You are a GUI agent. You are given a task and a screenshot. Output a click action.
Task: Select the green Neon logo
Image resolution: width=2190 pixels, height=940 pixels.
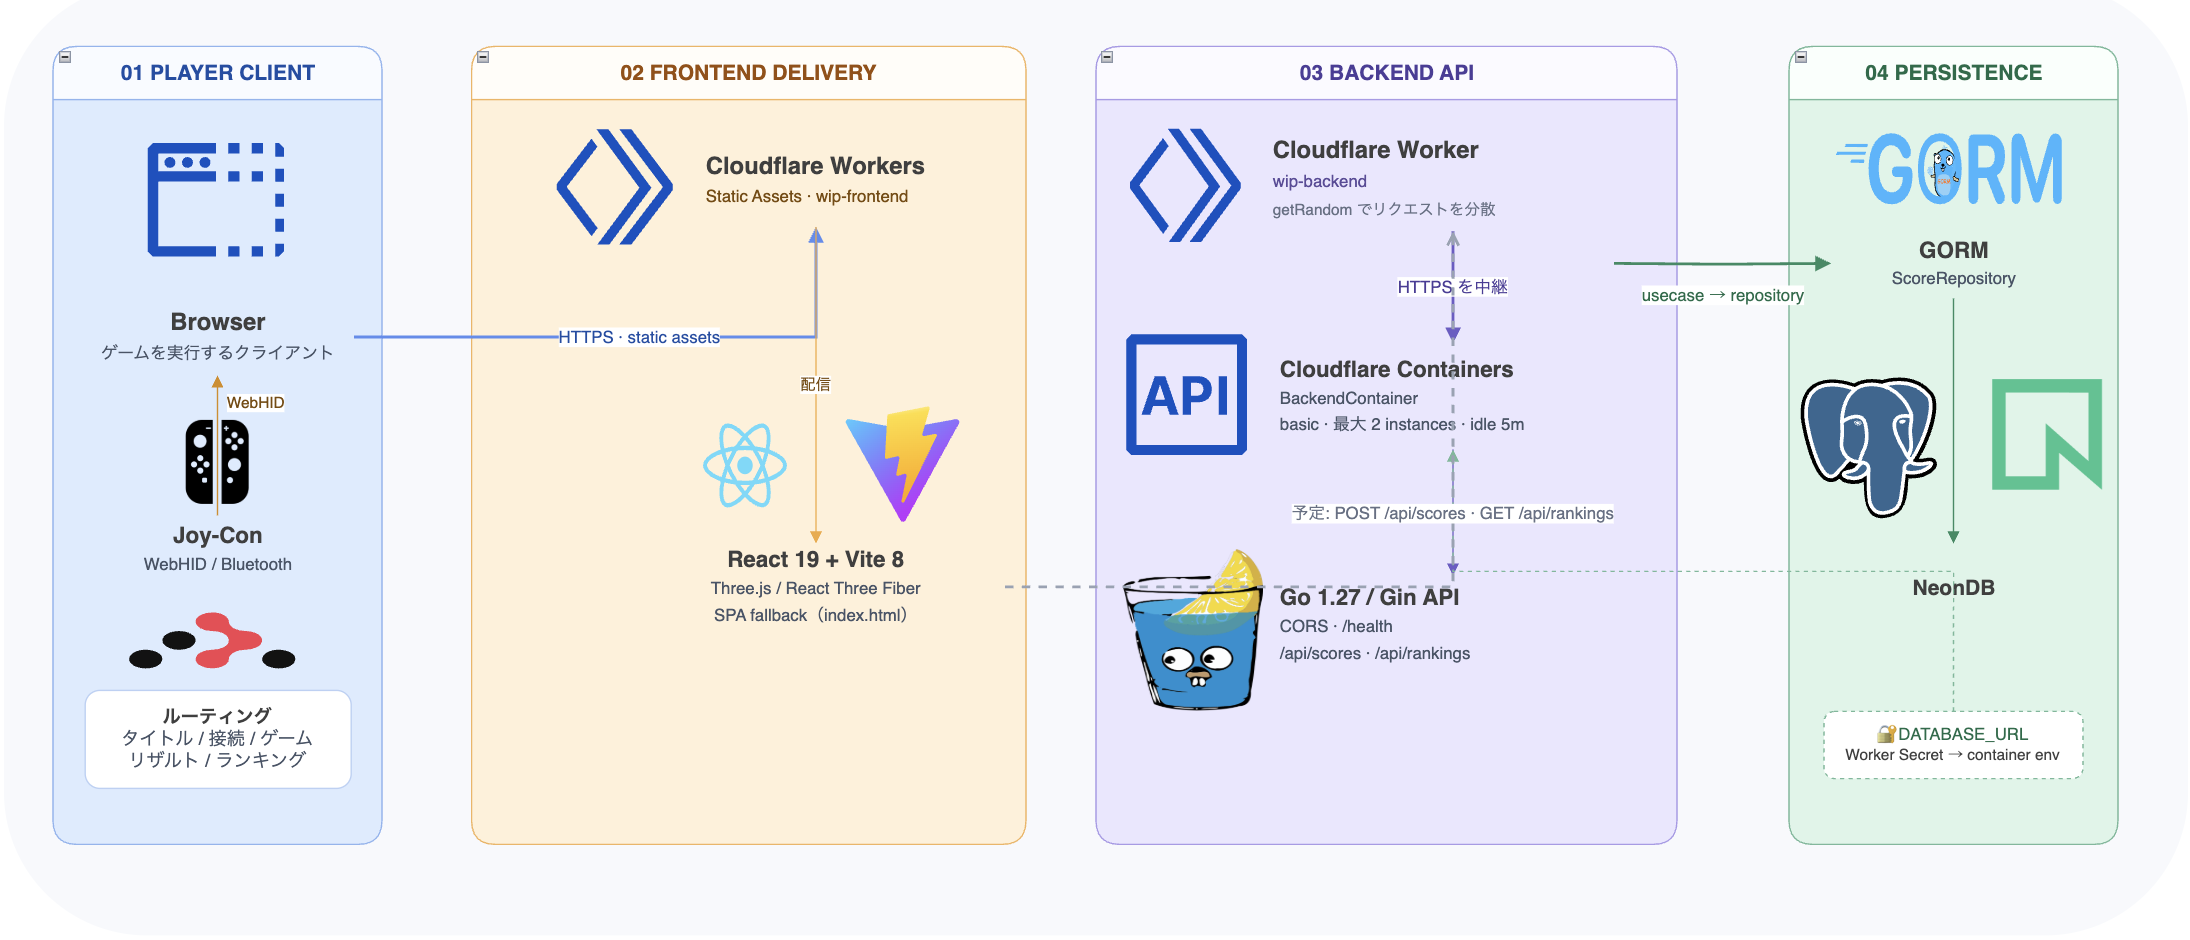(x=2047, y=434)
